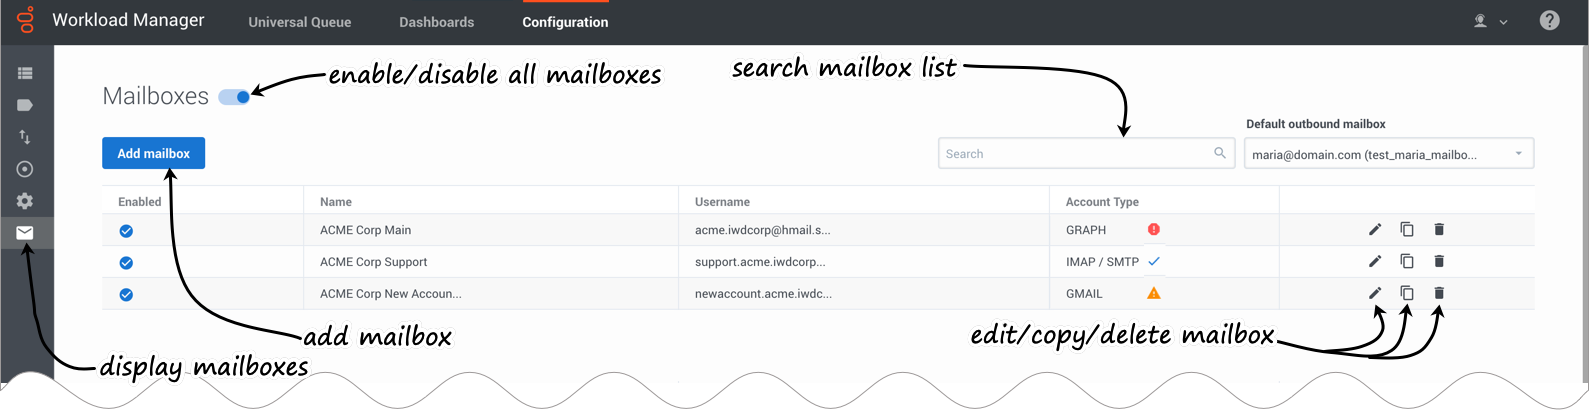Toggle enable all Mailboxes switch
Screen dimensions: 1589x413
pyautogui.click(x=235, y=97)
